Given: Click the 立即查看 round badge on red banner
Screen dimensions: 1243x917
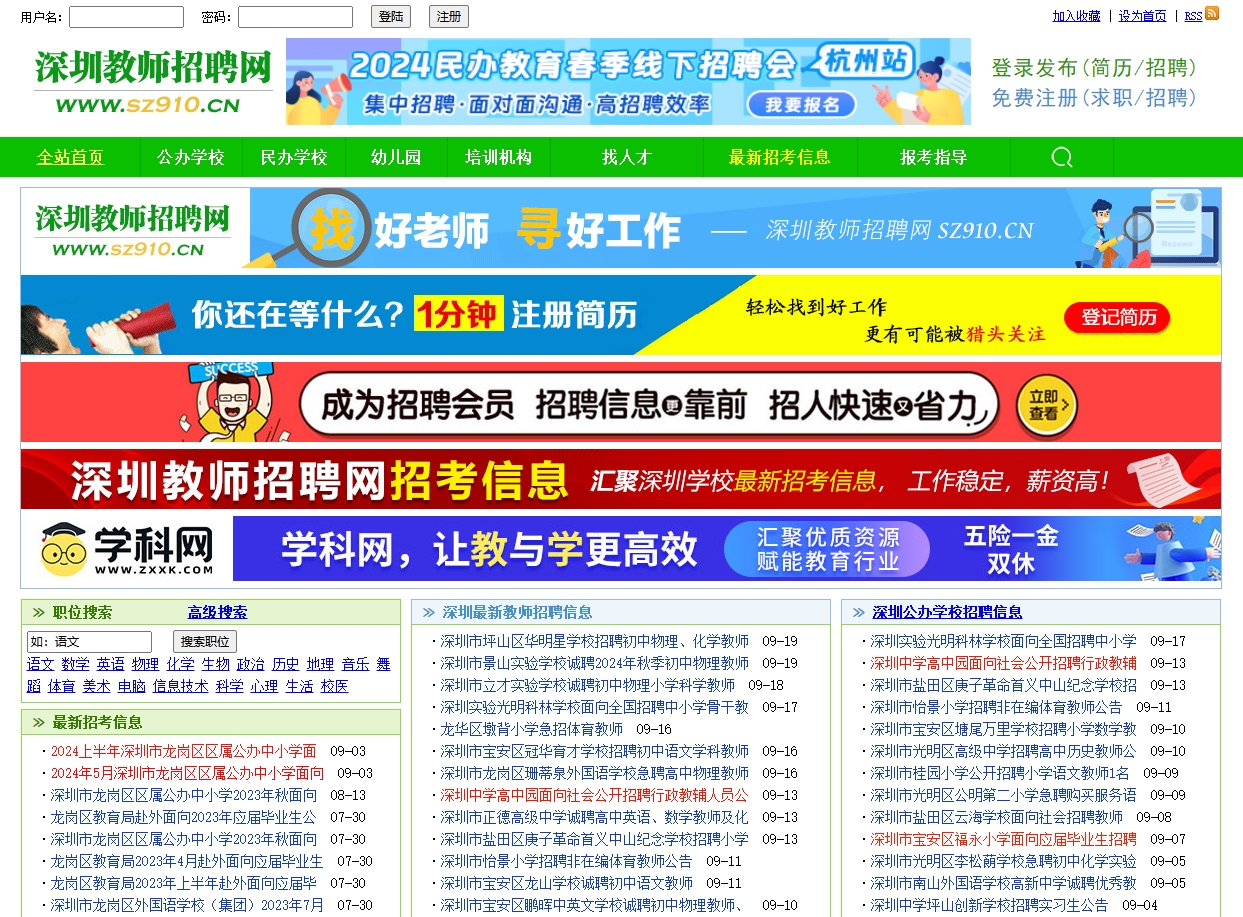Looking at the screenshot, I should click(1047, 406).
